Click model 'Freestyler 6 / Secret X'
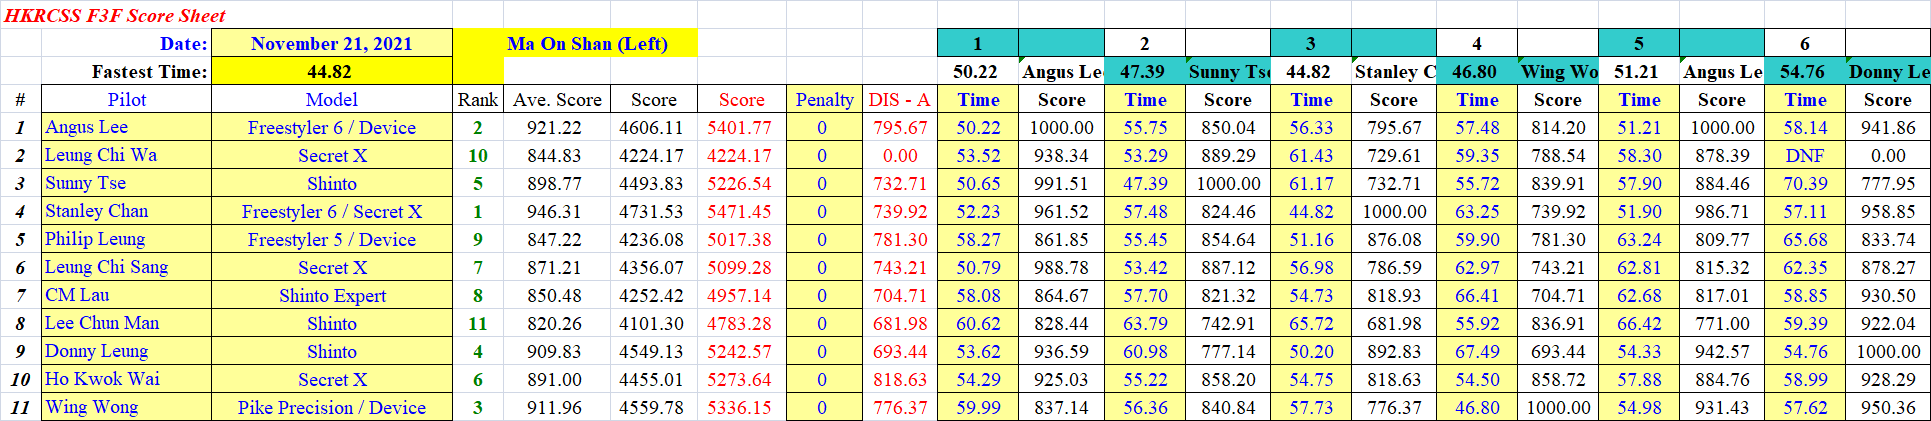The image size is (1931, 421). (x=332, y=211)
